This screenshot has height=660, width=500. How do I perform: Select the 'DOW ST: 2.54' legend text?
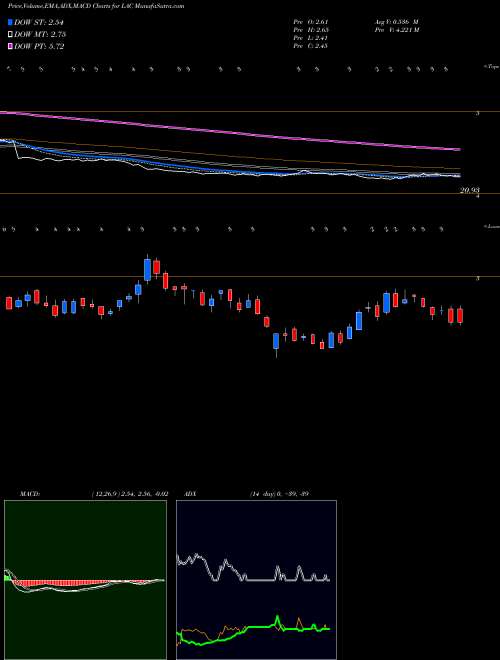[x=39, y=22]
